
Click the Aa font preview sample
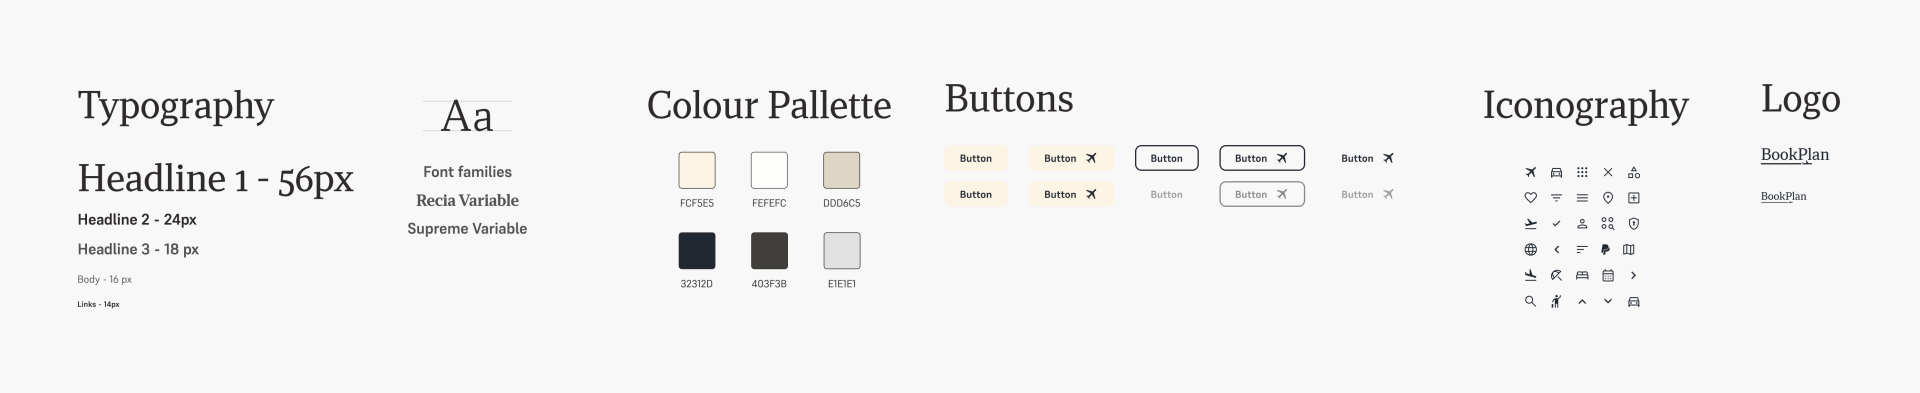click(x=467, y=116)
